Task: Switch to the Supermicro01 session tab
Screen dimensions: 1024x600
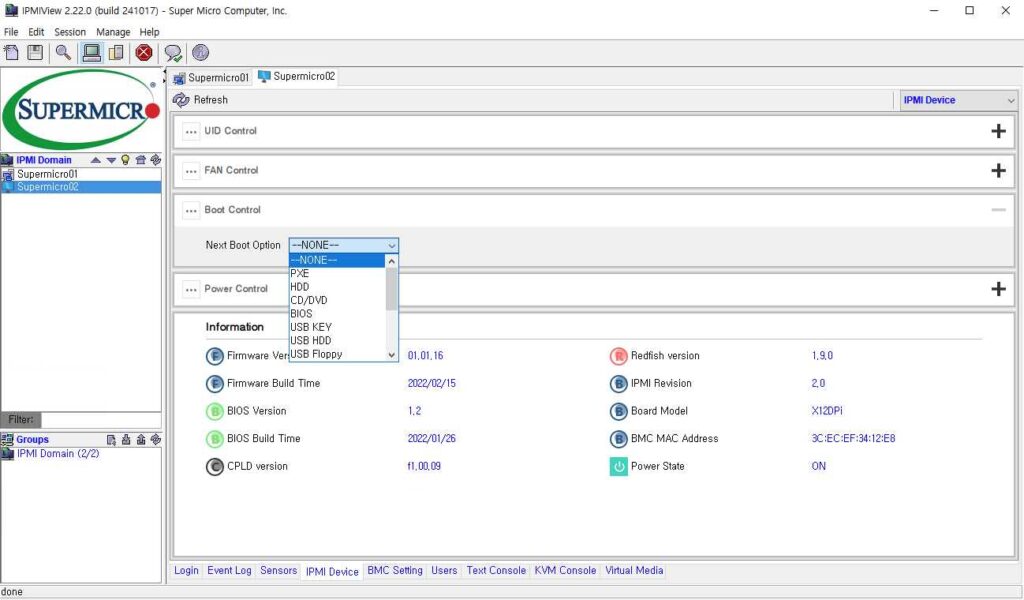Action: click(211, 78)
